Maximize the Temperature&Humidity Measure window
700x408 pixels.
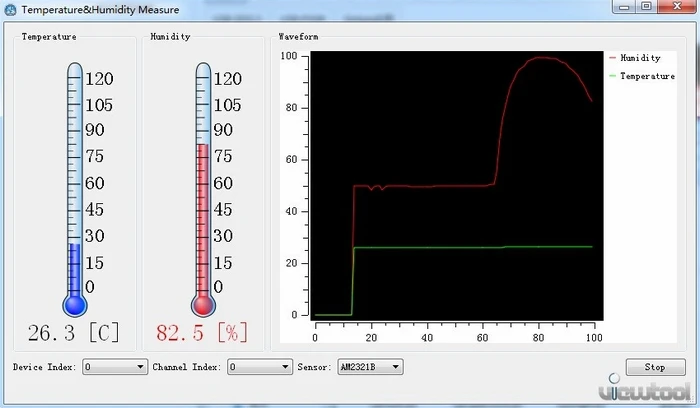[x=646, y=6]
